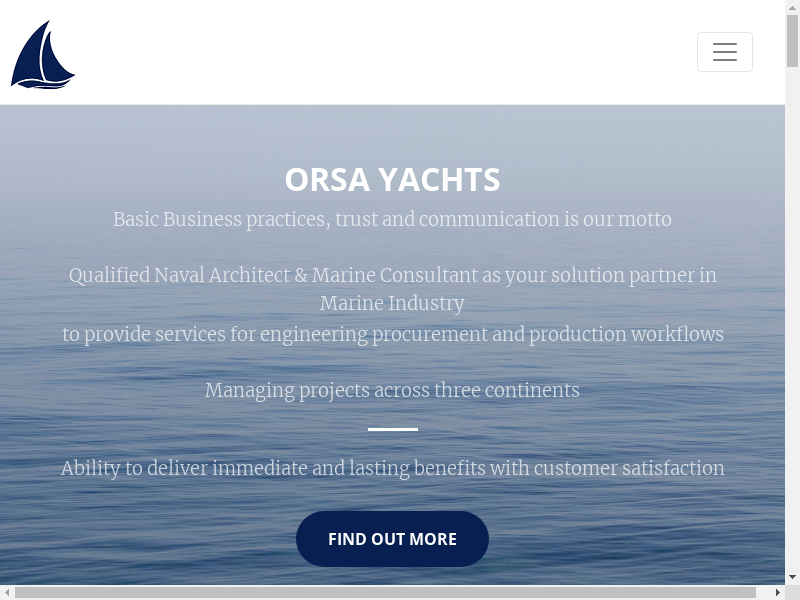800x600 pixels.
Task: Click the blank header area beside the logo
Action: point(380,52)
